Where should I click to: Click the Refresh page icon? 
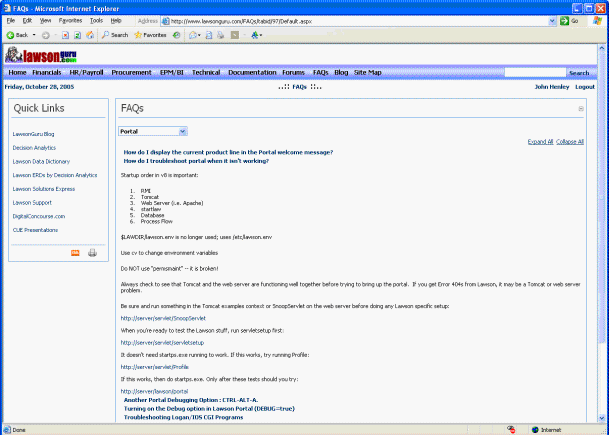point(77,35)
